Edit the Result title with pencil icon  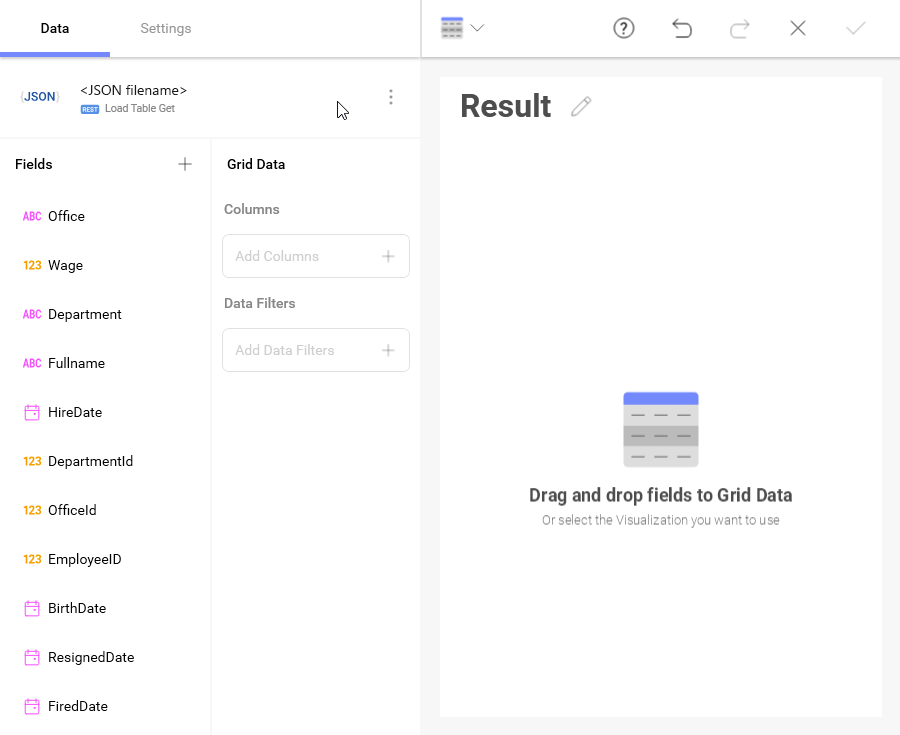tap(581, 107)
